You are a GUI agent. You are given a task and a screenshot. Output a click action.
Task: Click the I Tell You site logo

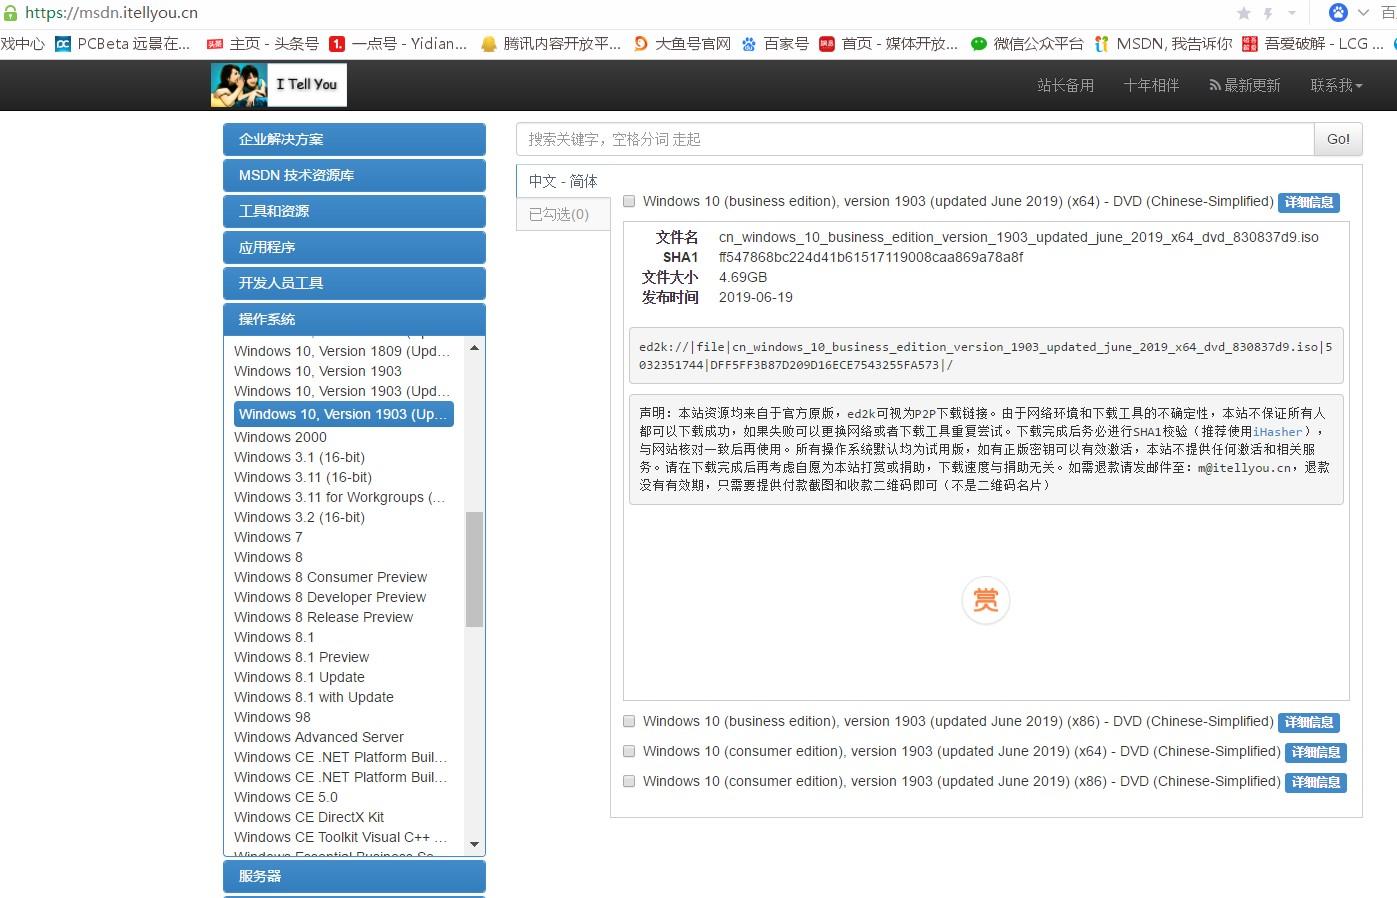[x=278, y=85]
